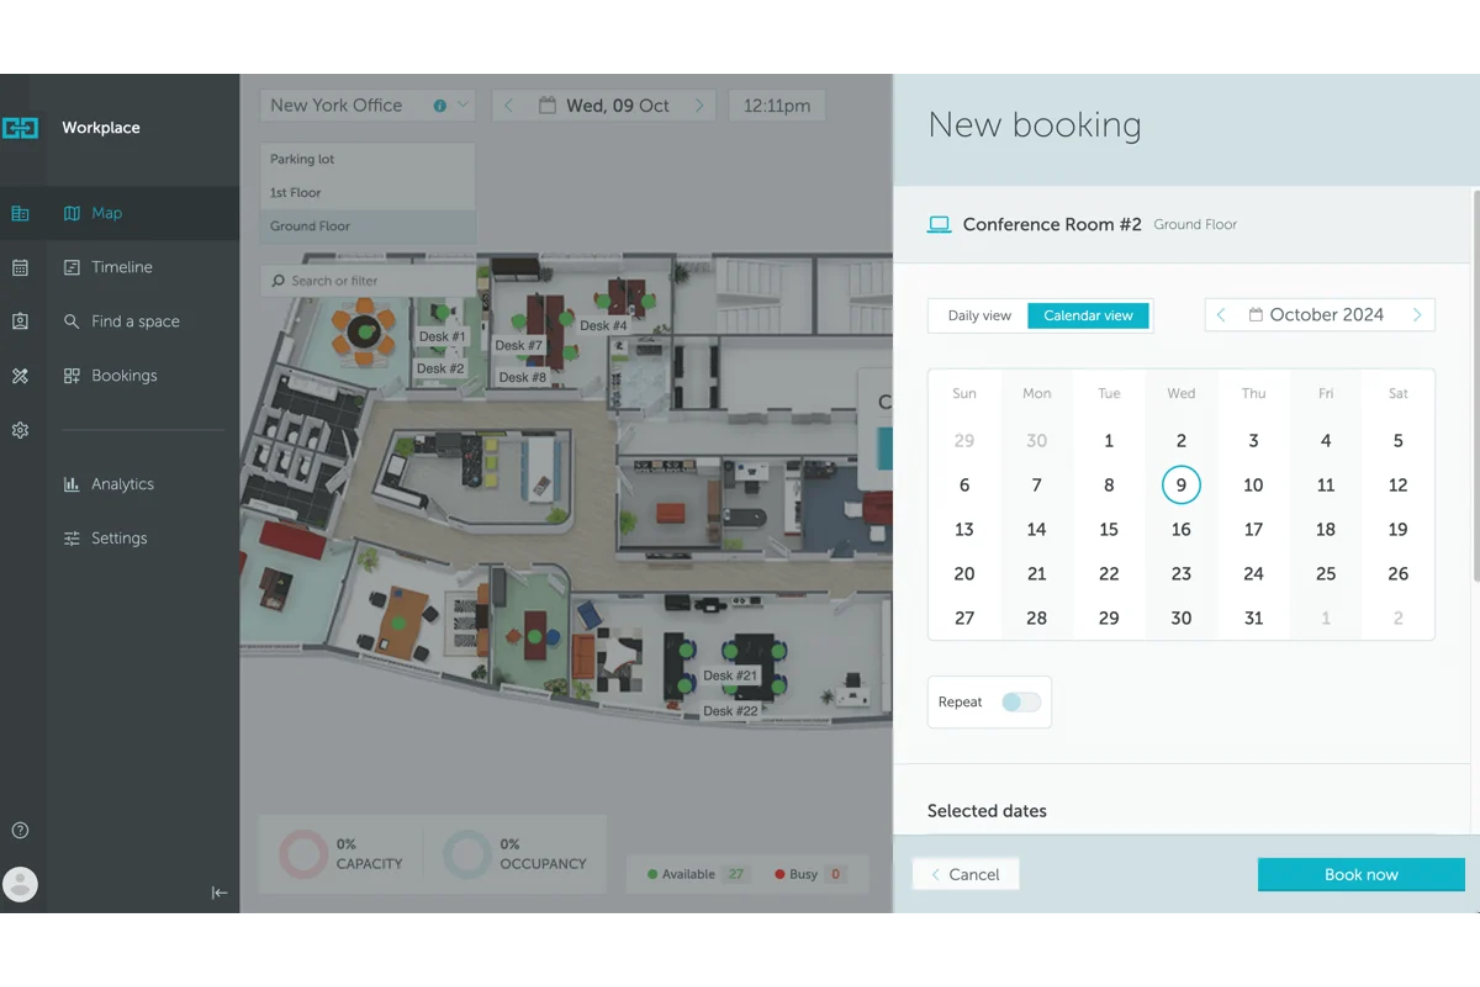Viewport: 1480px width, 987px height.
Task: Select the Timeline sidebar icon
Action: pos(71,267)
